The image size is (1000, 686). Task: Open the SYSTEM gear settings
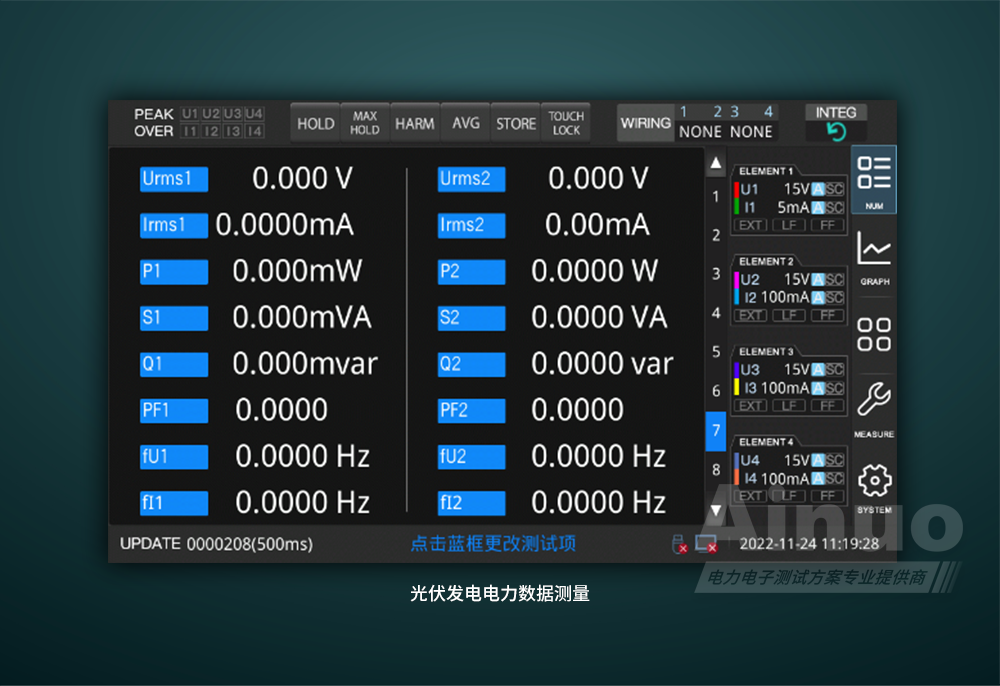(x=874, y=484)
